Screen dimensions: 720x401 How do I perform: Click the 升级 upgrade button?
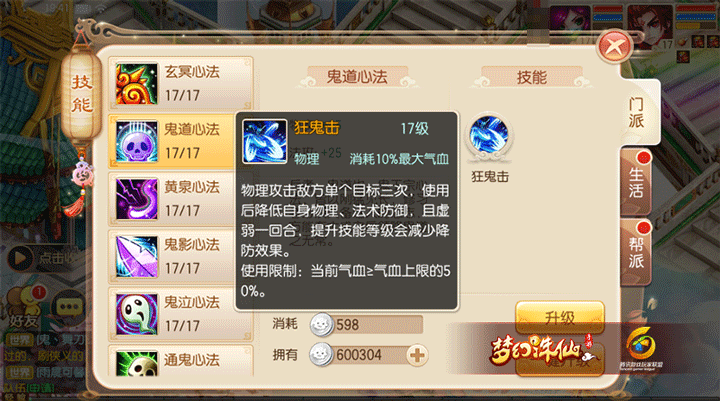(x=560, y=317)
